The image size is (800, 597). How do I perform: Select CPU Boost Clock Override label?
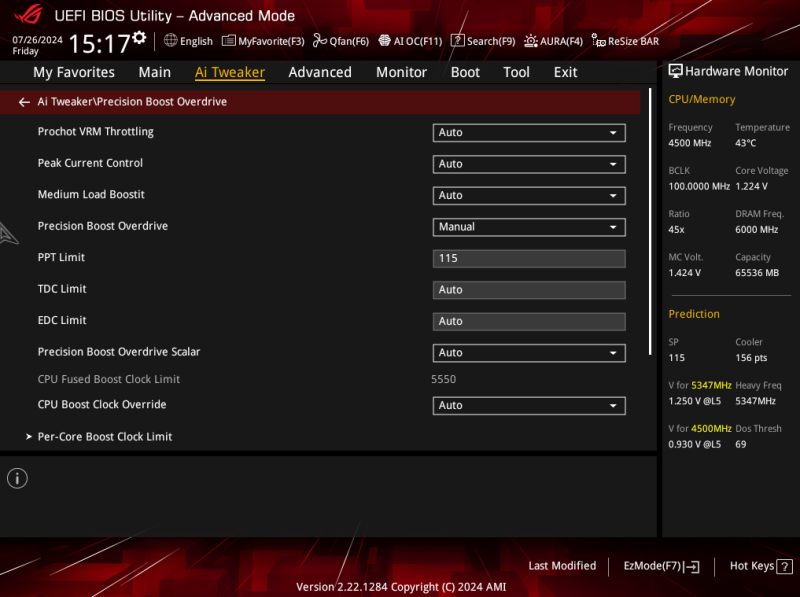pos(102,405)
